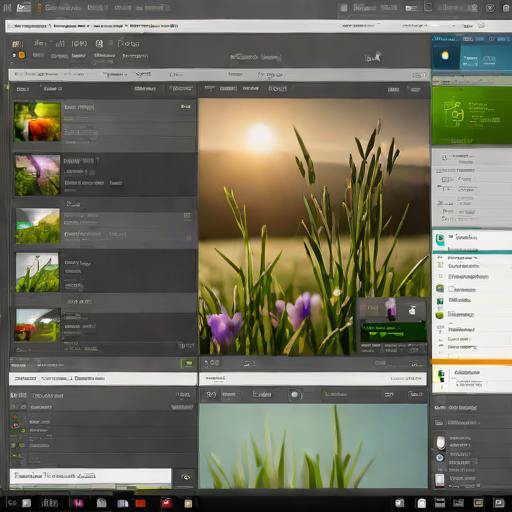Click the blue round icon in dark lower-right panel
The width and height of the screenshot is (512, 512).
[440, 458]
